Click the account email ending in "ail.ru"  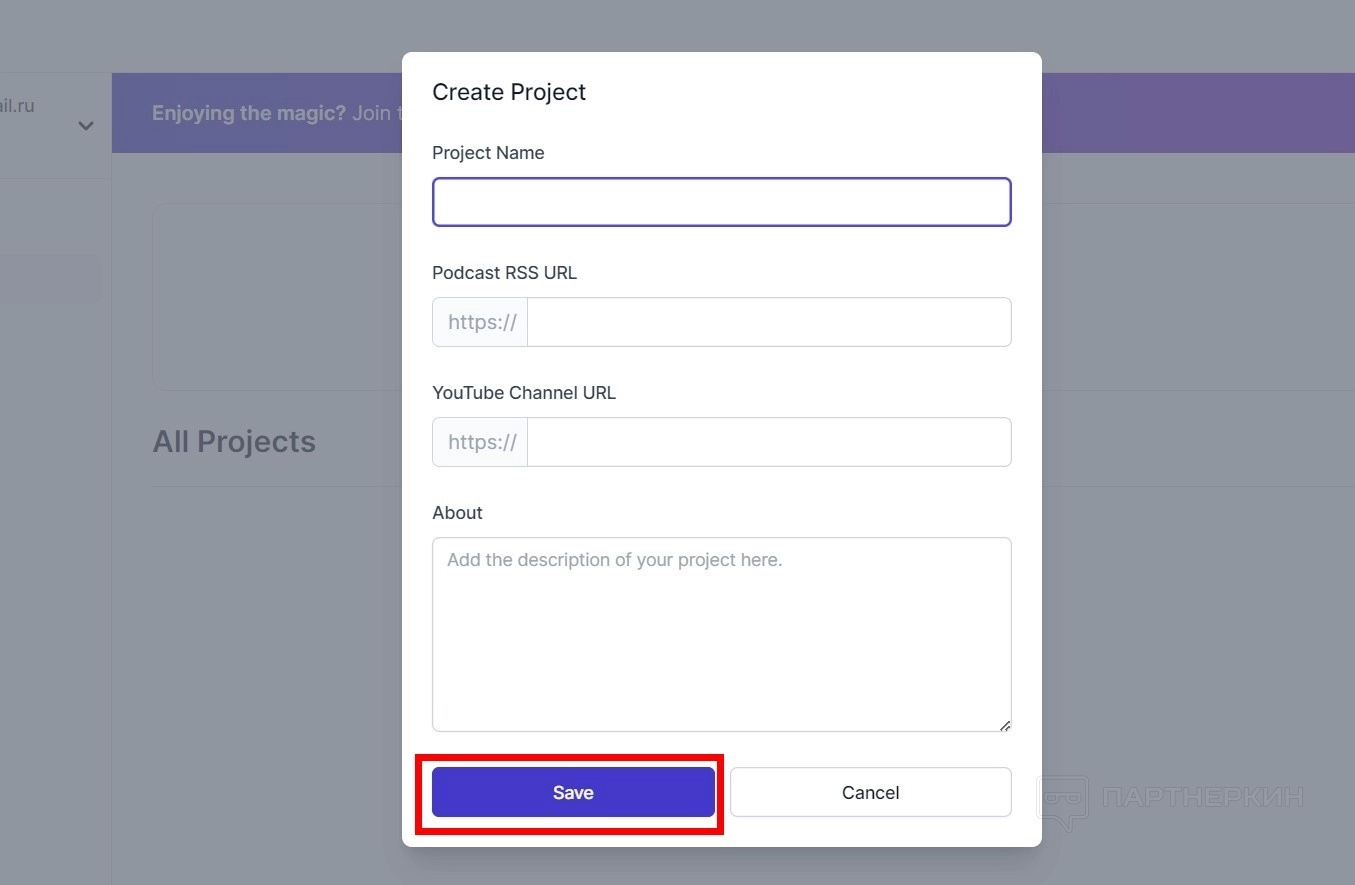(18, 105)
